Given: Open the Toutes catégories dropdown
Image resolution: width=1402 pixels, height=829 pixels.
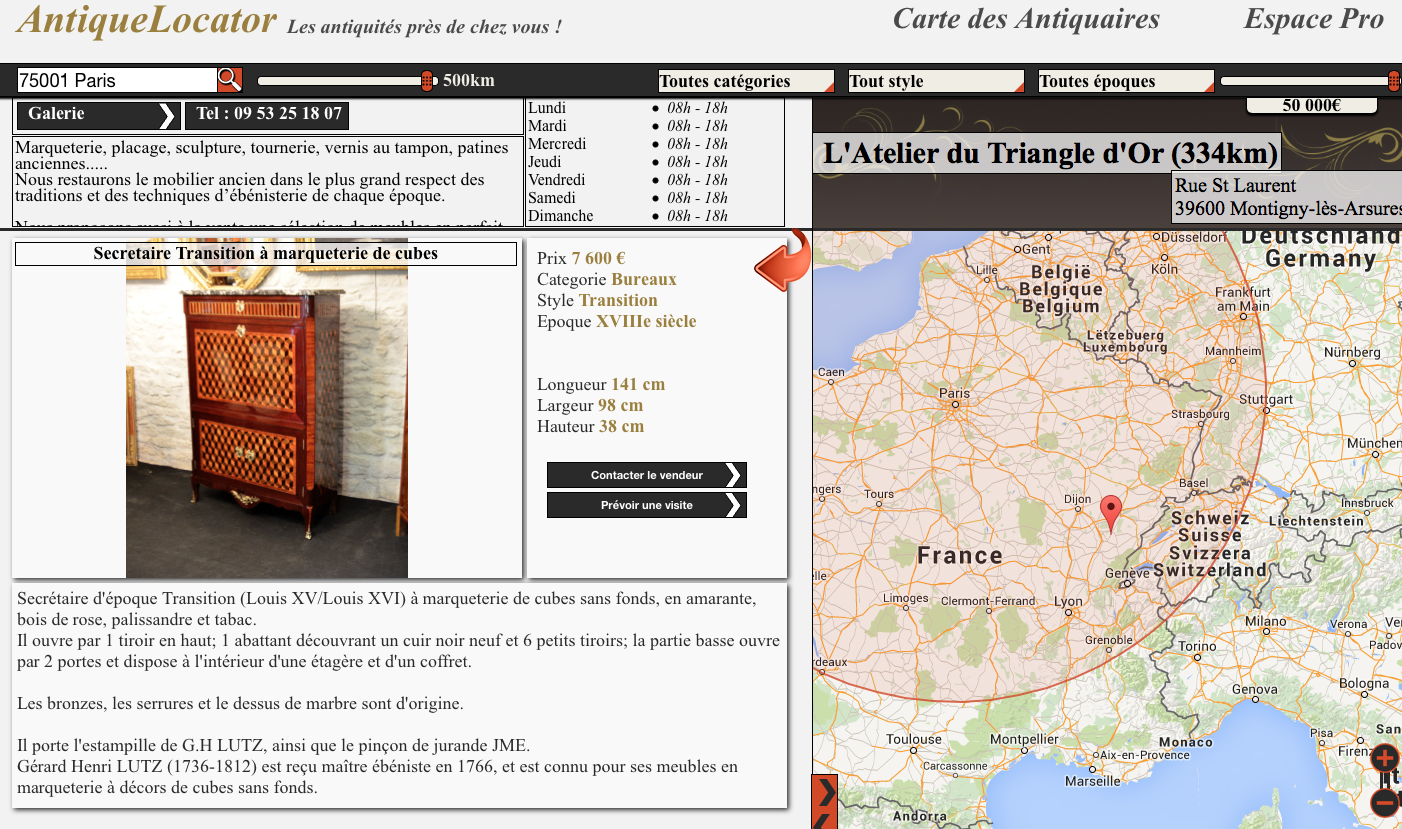Looking at the screenshot, I should tap(745, 81).
